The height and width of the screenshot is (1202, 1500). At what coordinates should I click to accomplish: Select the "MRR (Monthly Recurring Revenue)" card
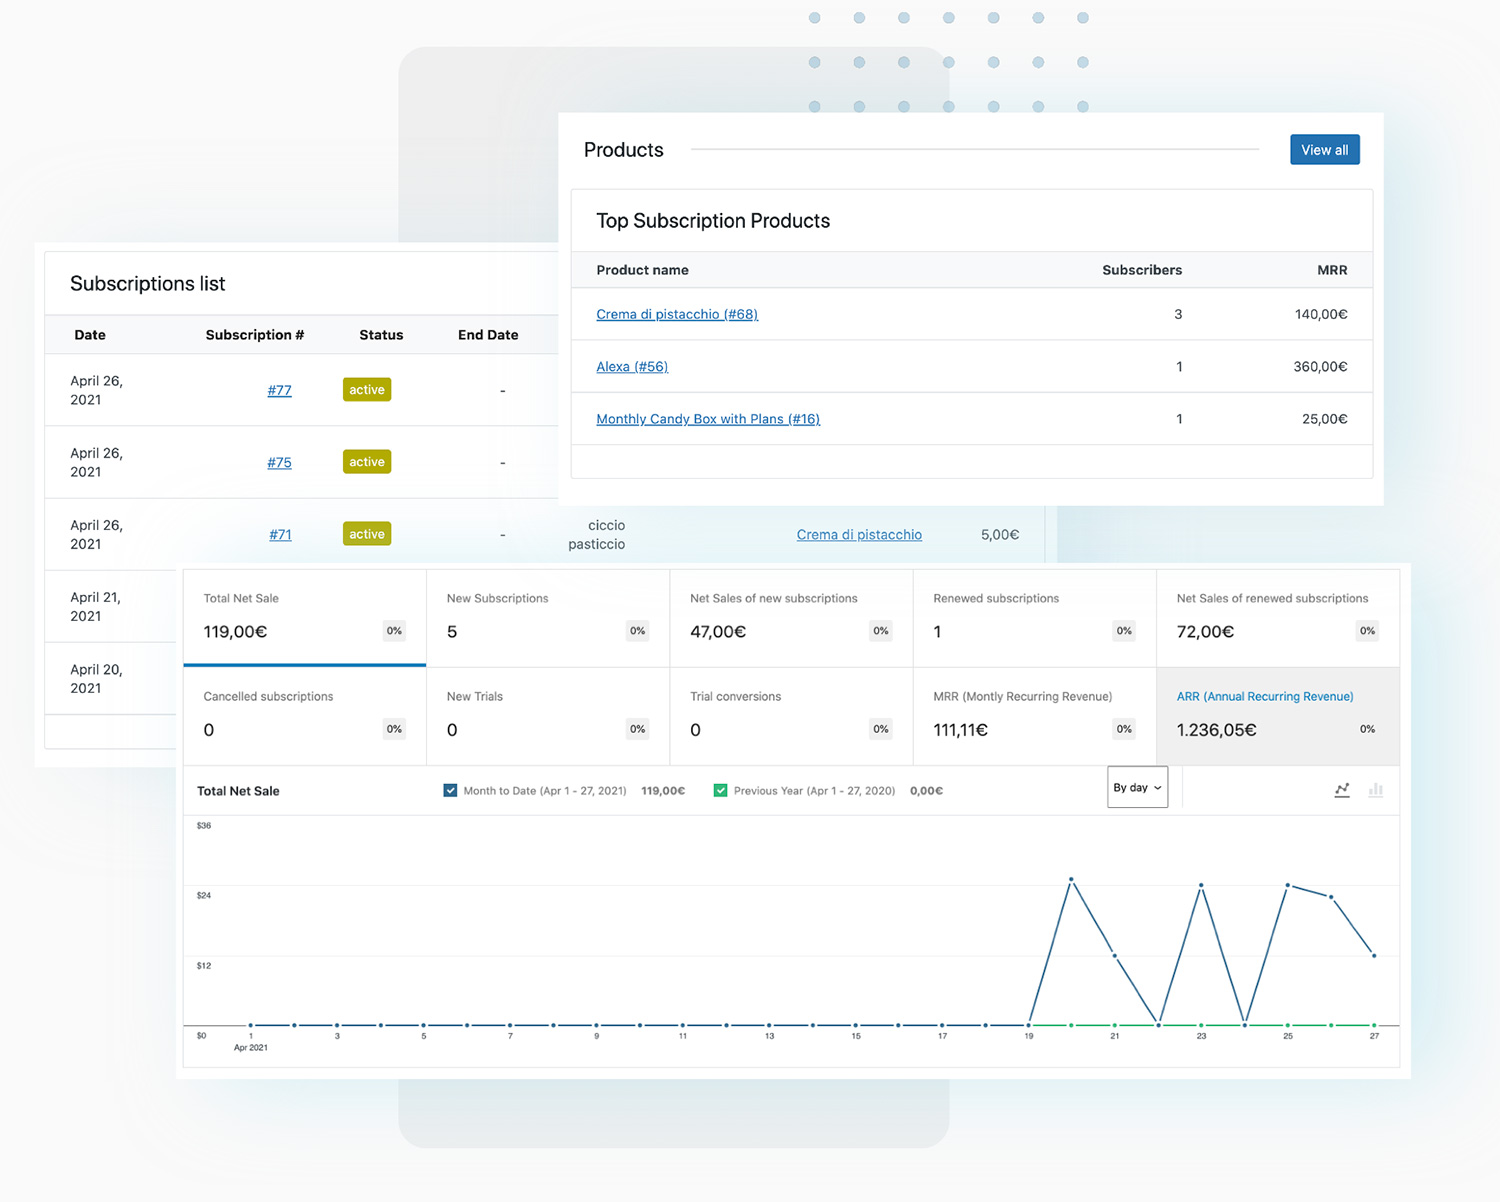(x=1033, y=715)
